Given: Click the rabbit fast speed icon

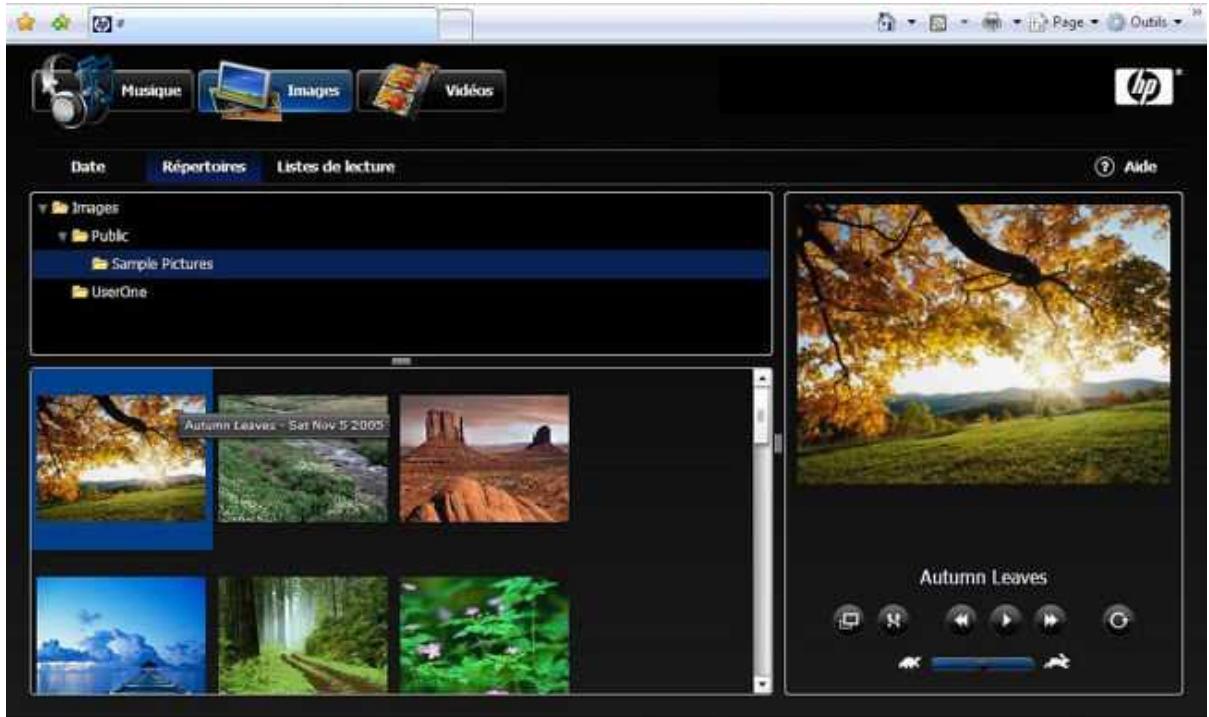Looking at the screenshot, I should 1057,661.
